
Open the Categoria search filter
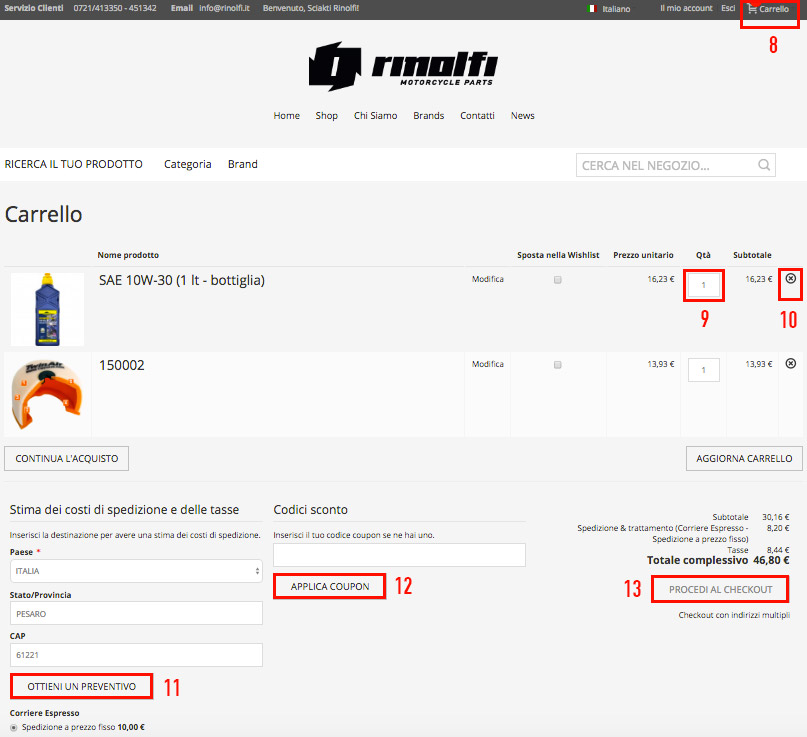tap(187, 164)
